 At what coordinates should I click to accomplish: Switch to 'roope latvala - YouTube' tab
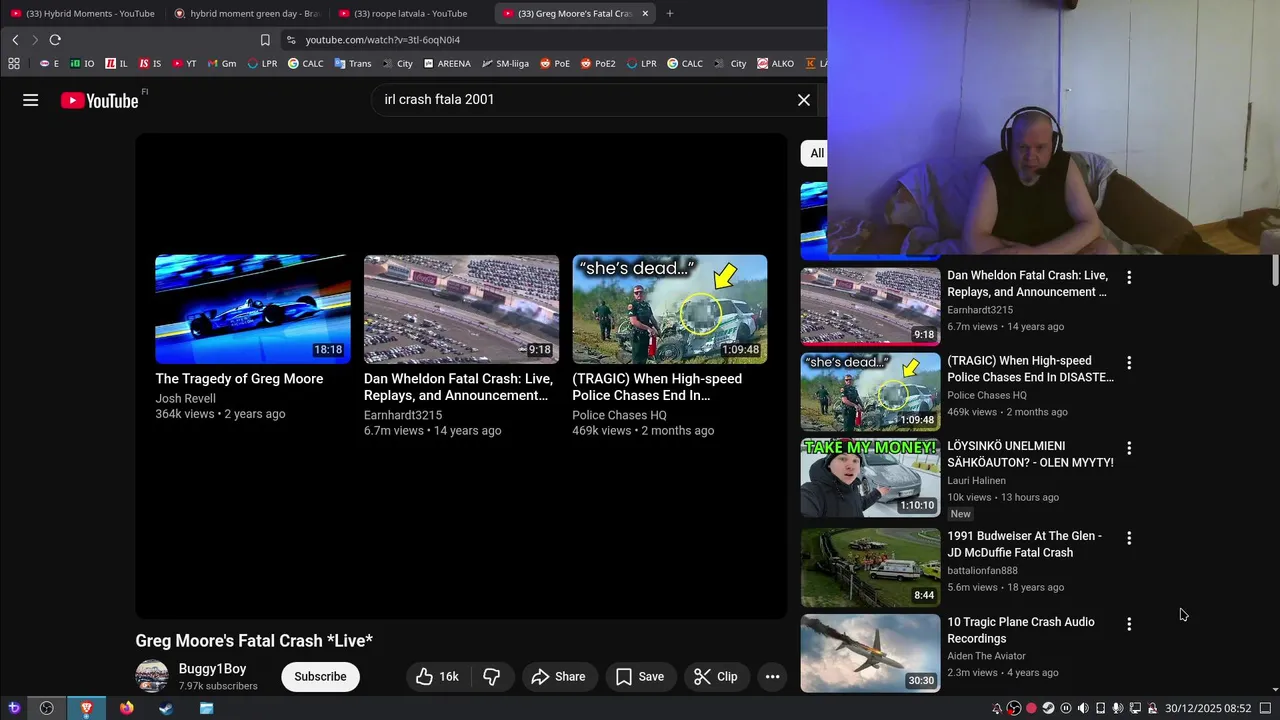click(x=410, y=13)
